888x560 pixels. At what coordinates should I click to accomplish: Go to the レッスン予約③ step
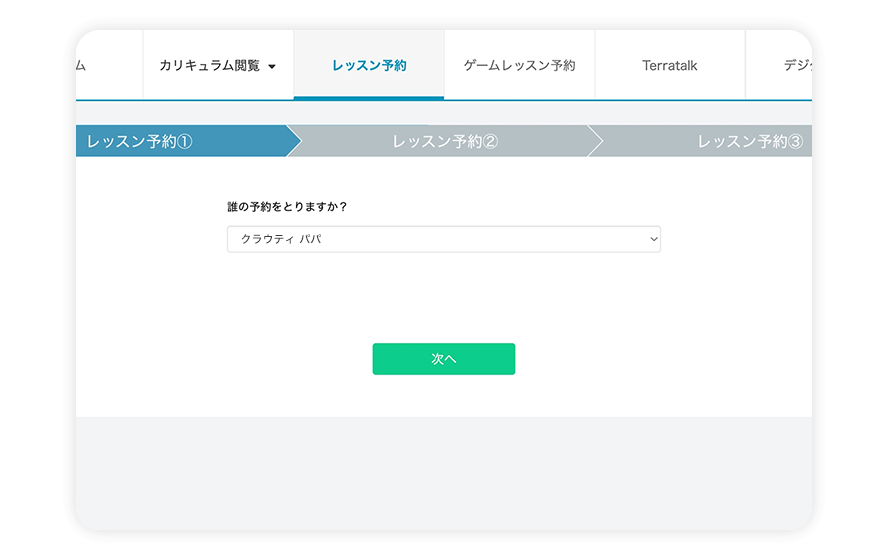[749, 142]
